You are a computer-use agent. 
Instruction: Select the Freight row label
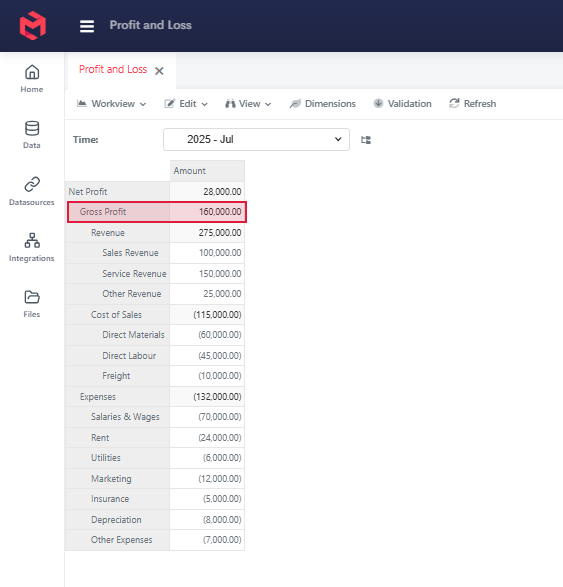(x=118, y=376)
